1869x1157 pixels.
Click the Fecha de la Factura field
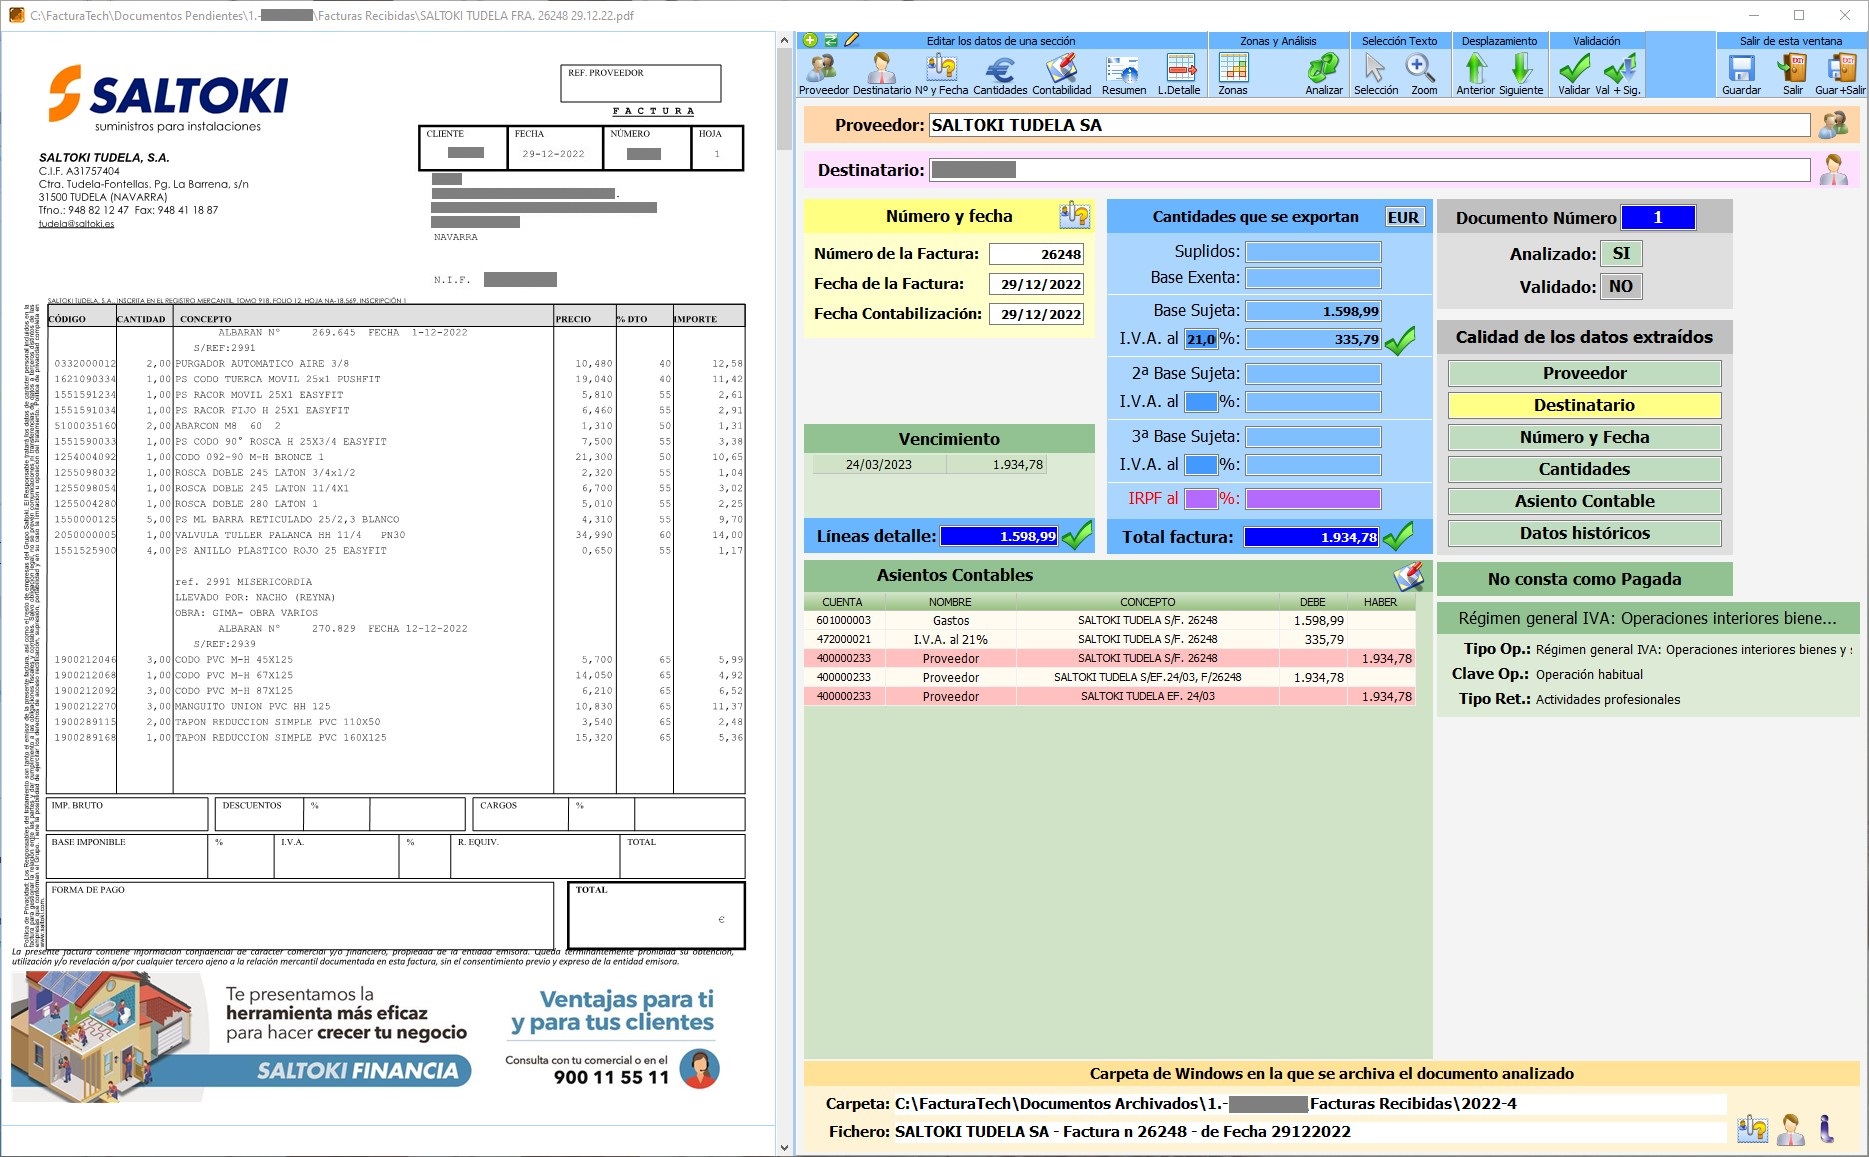(1036, 284)
